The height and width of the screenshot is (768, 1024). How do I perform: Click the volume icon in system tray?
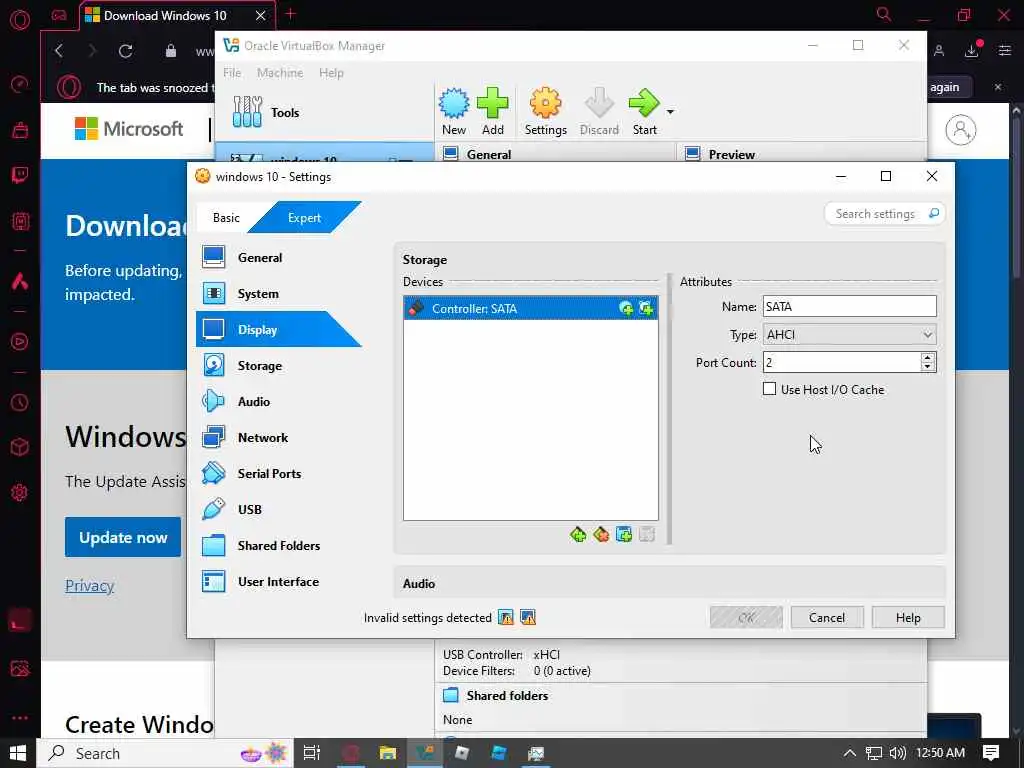898,753
